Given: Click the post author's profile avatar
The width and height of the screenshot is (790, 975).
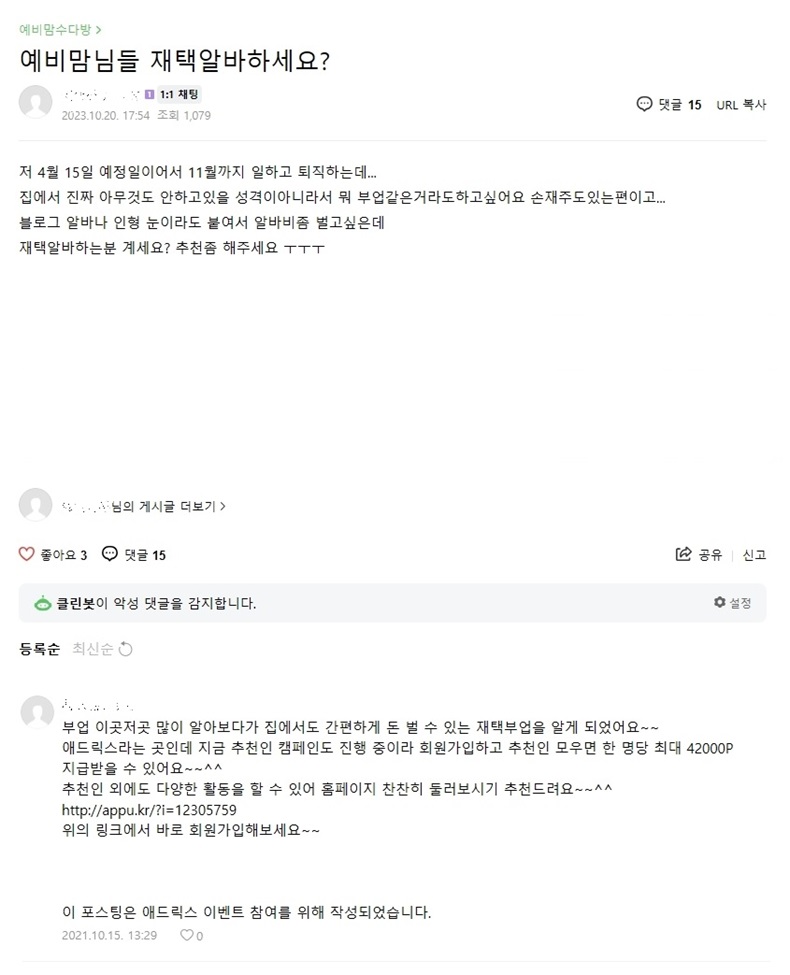Looking at the screenshot, I should click(36, 103).
